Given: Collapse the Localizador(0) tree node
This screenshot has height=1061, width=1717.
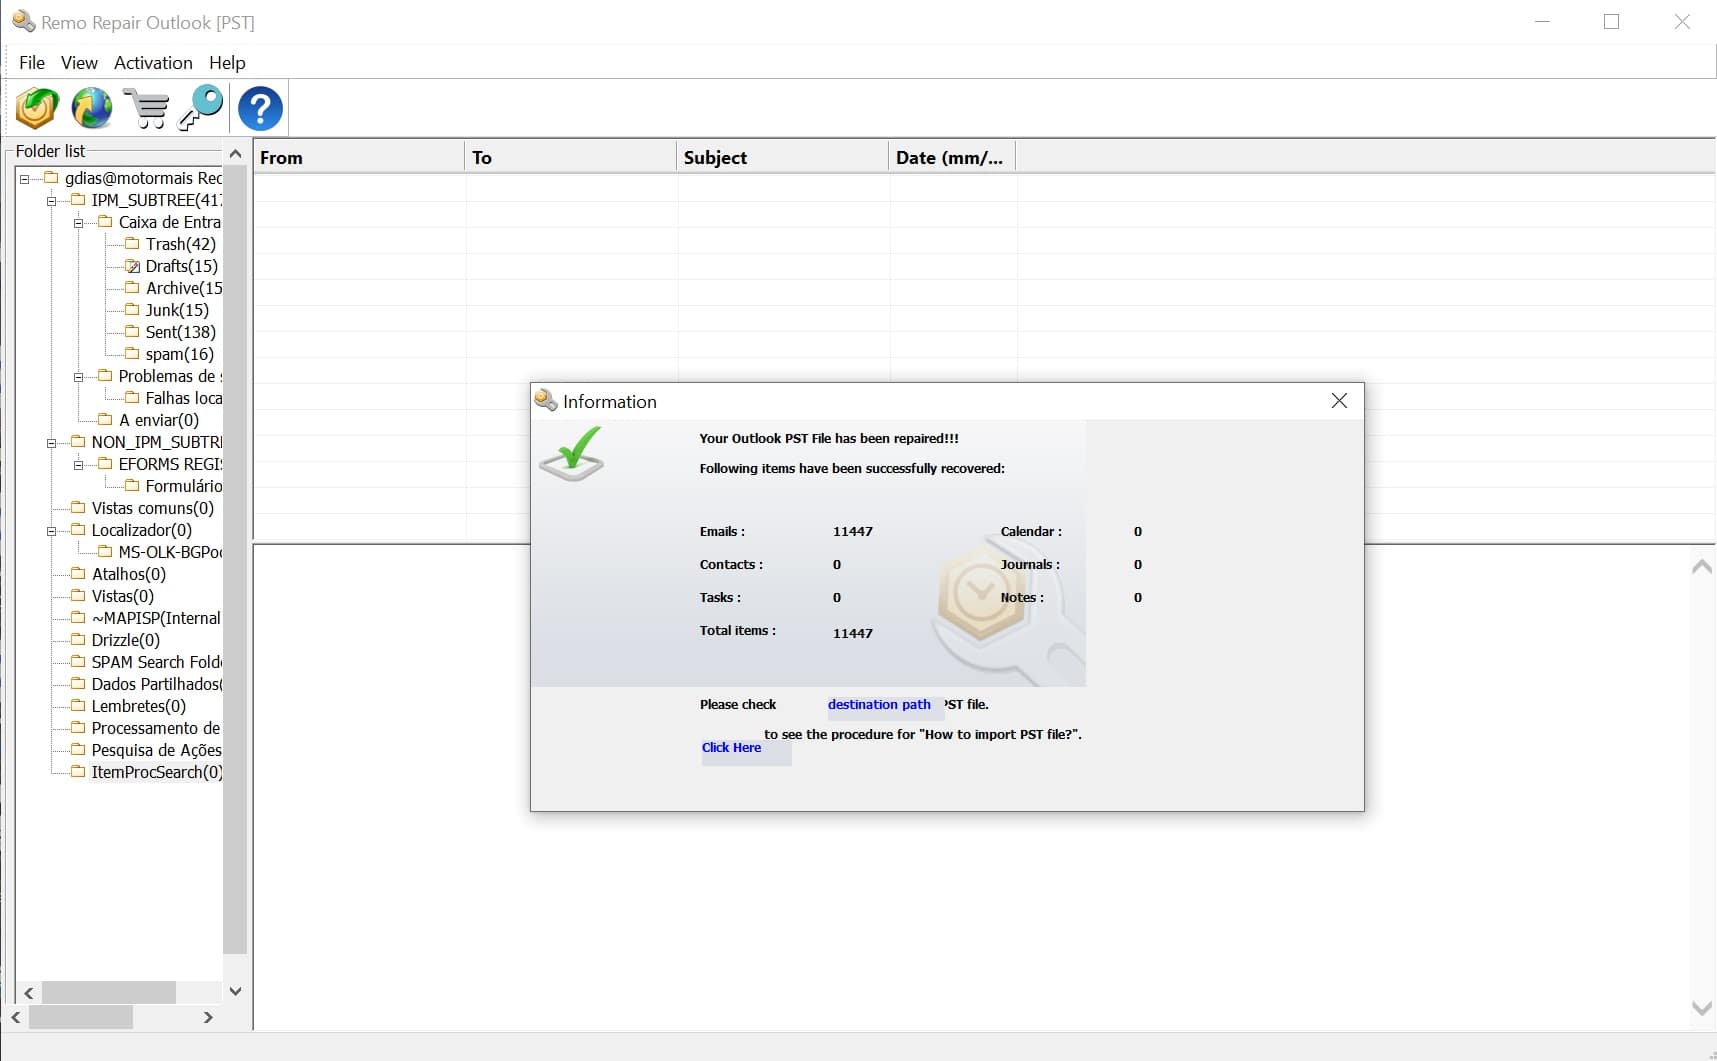Looking at the screenshot, I should pos(52,531).
